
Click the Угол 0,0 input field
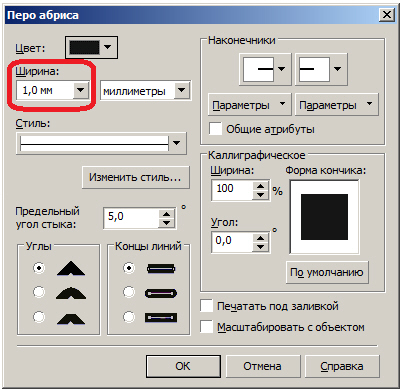(x=232, y=242)
